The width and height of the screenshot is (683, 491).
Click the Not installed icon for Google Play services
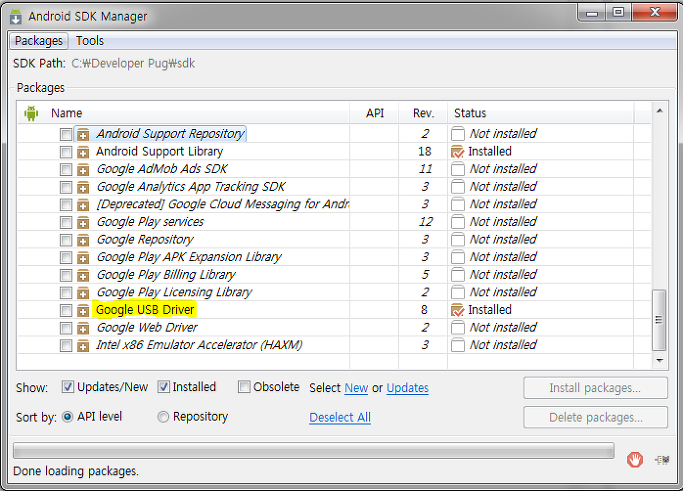coord(458,222)
